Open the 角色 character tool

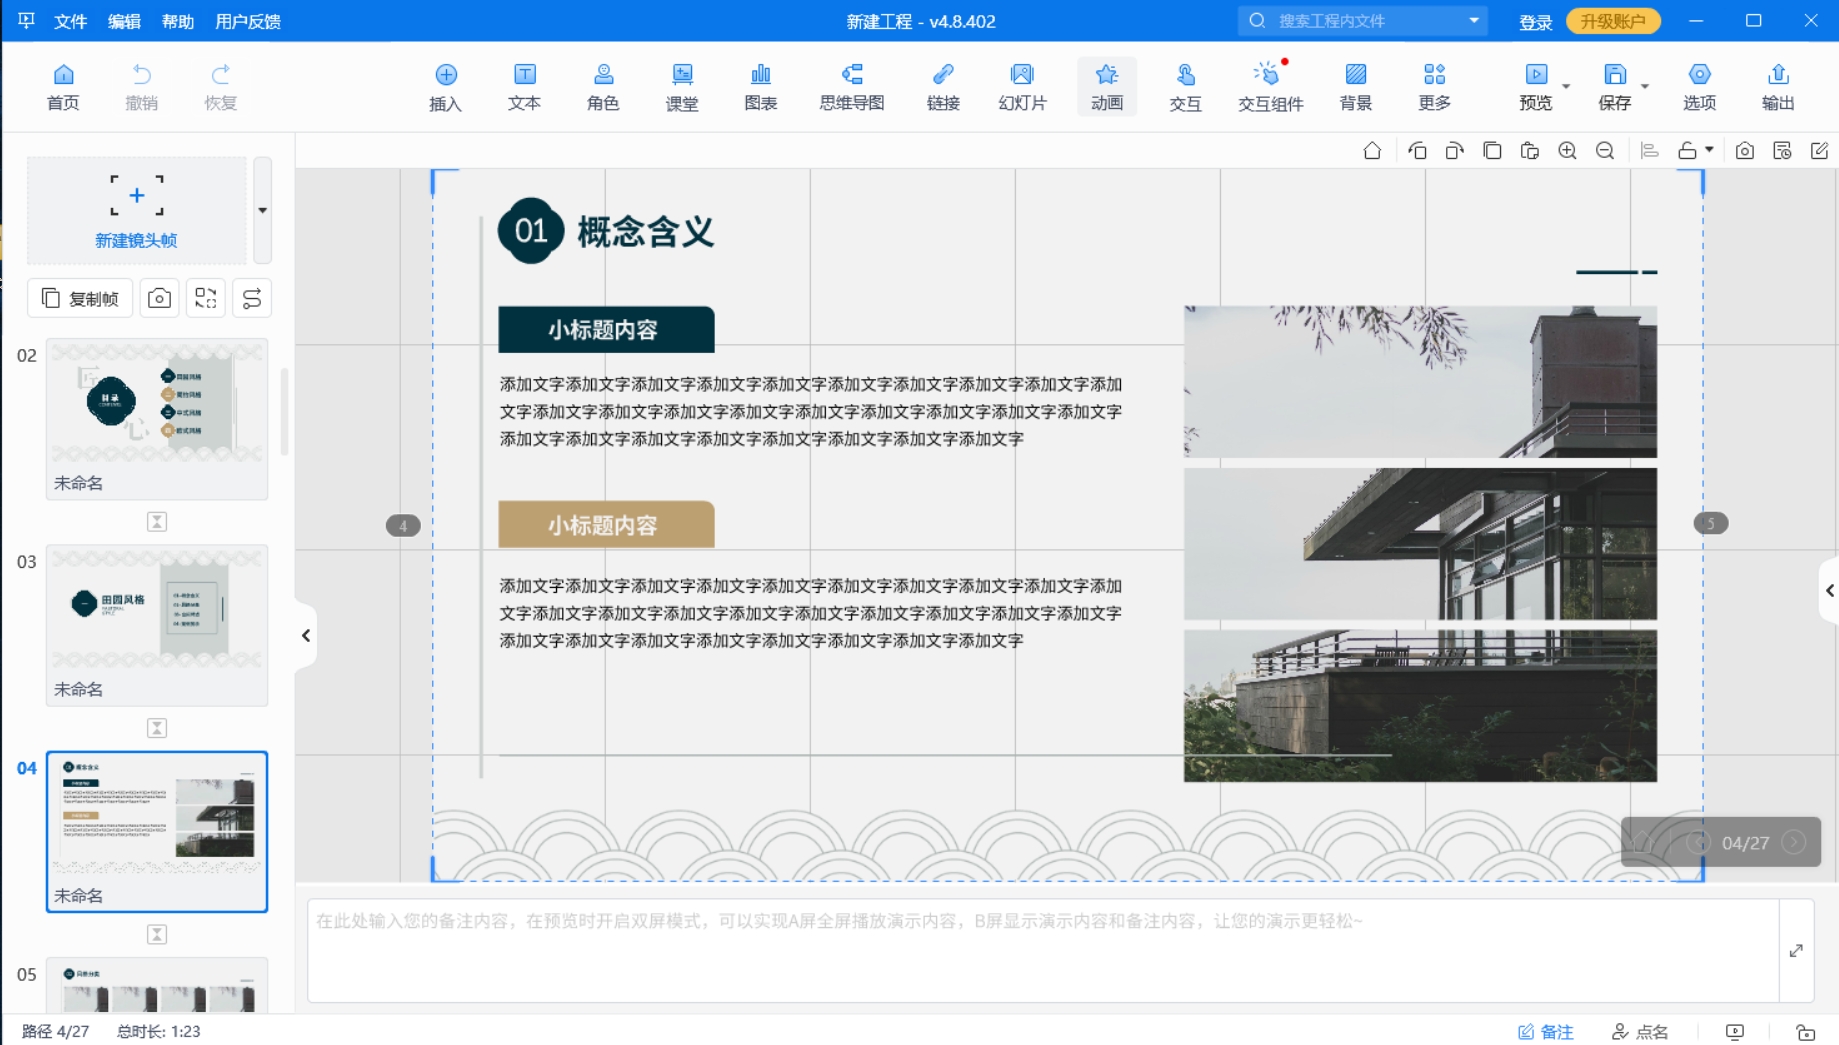603,87
